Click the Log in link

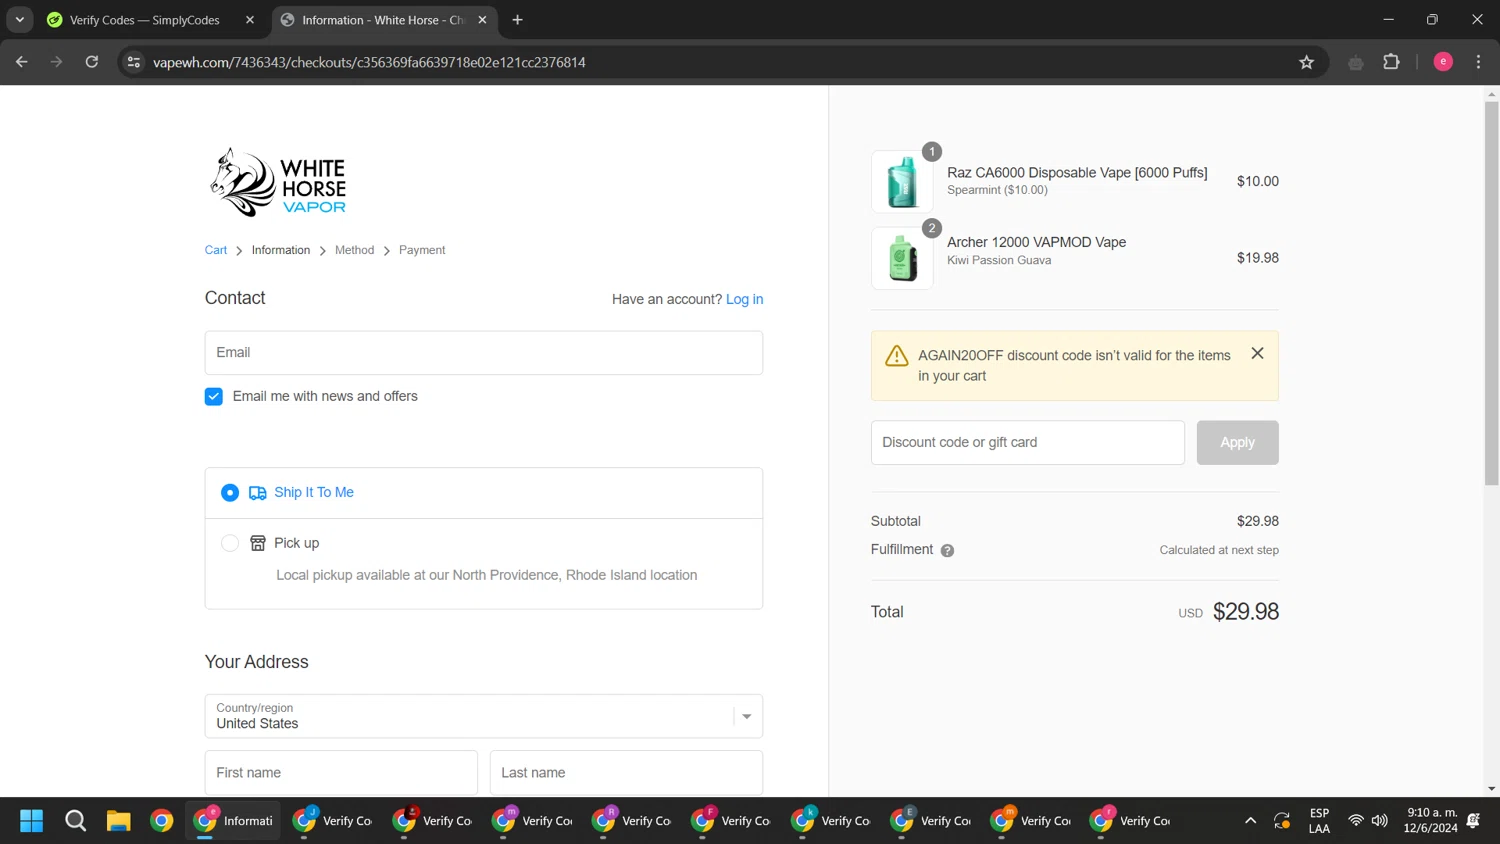pos(744,299)
